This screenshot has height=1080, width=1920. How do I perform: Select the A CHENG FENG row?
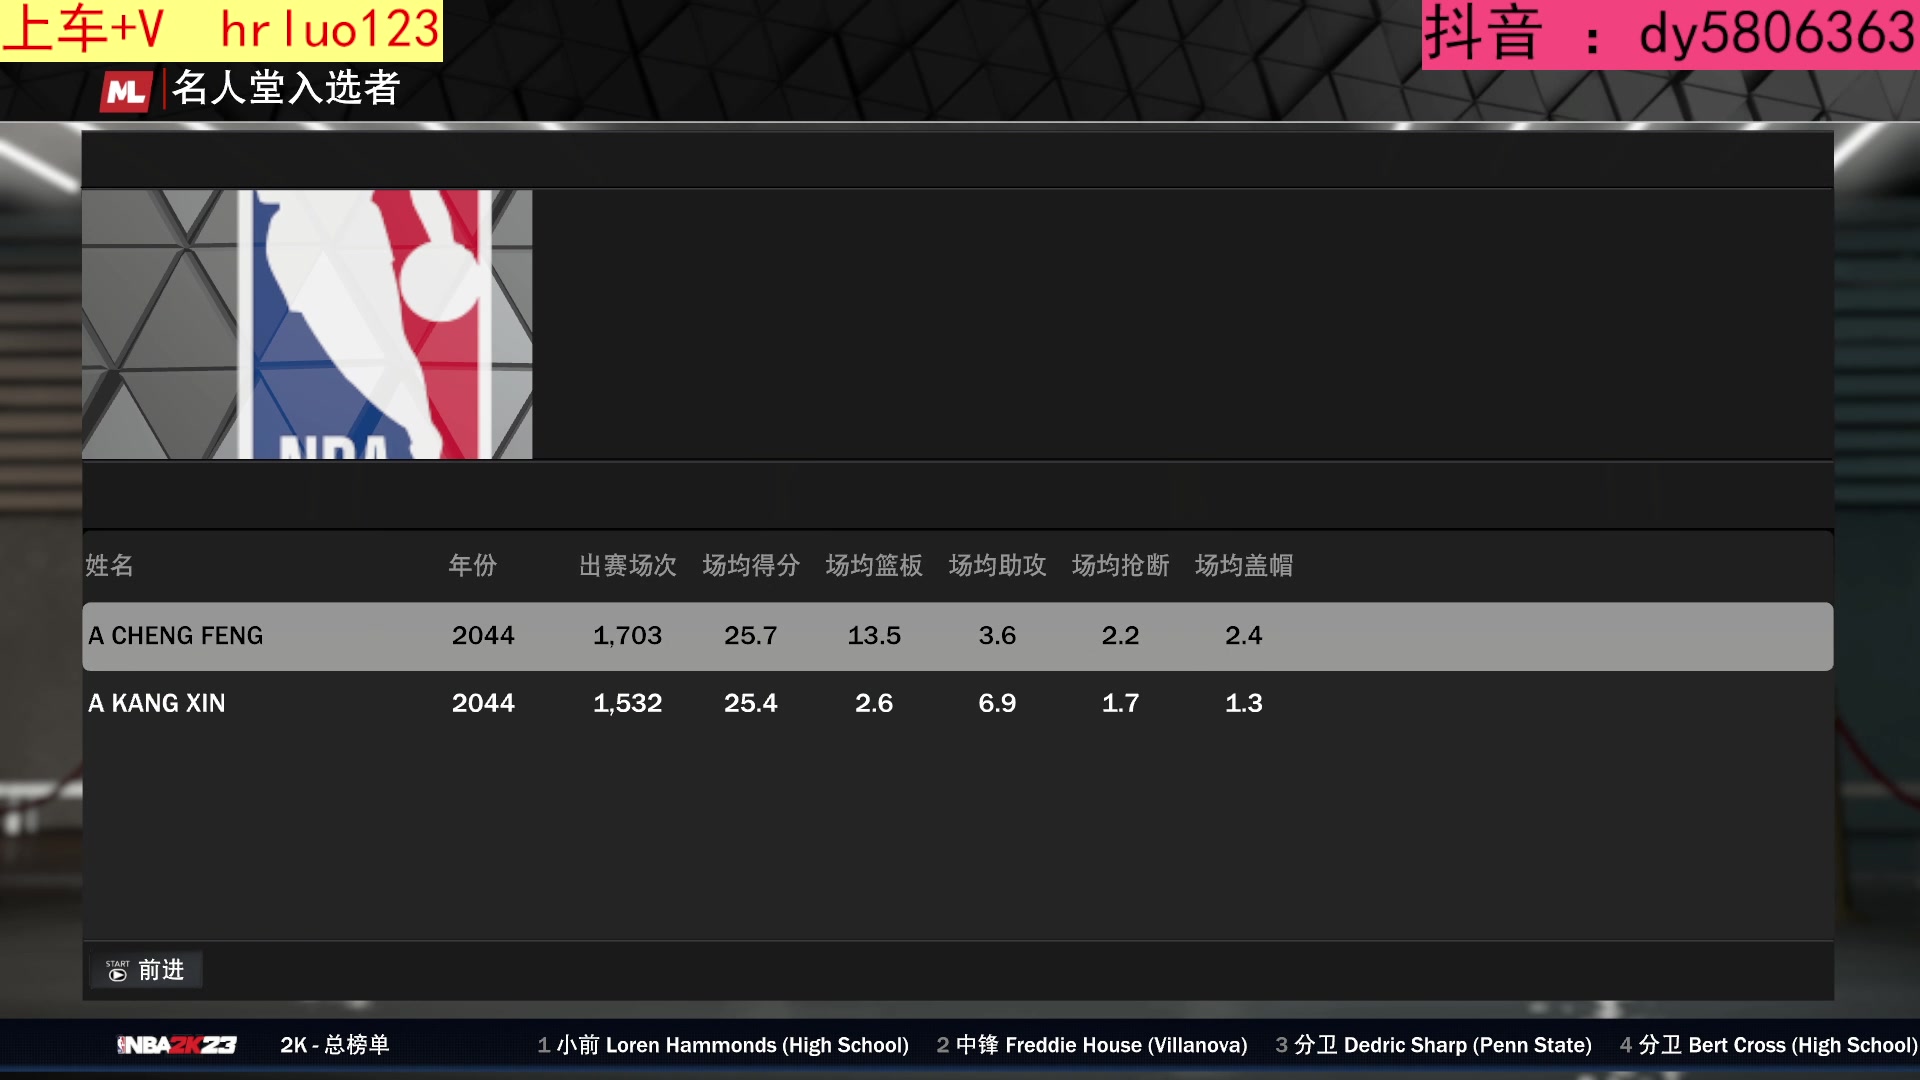coord(957,636)
